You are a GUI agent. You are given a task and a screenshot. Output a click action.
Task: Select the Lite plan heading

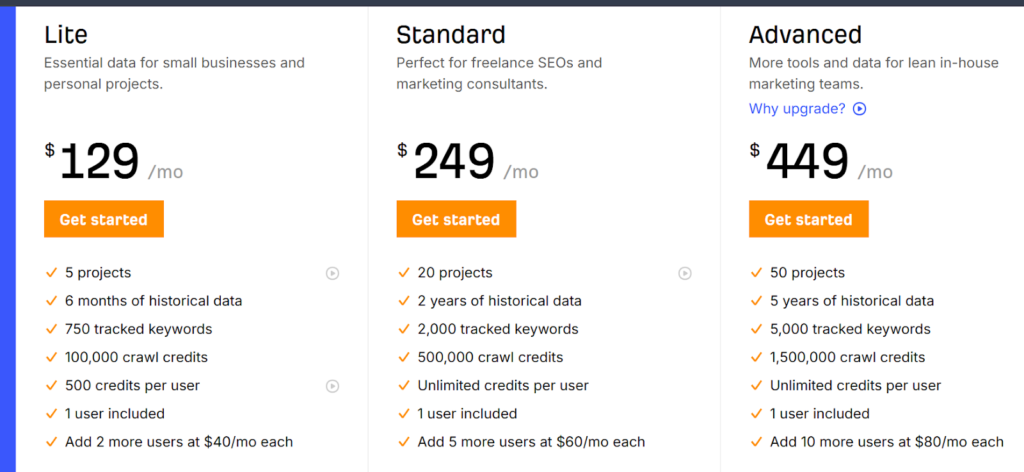pos(66,35)
